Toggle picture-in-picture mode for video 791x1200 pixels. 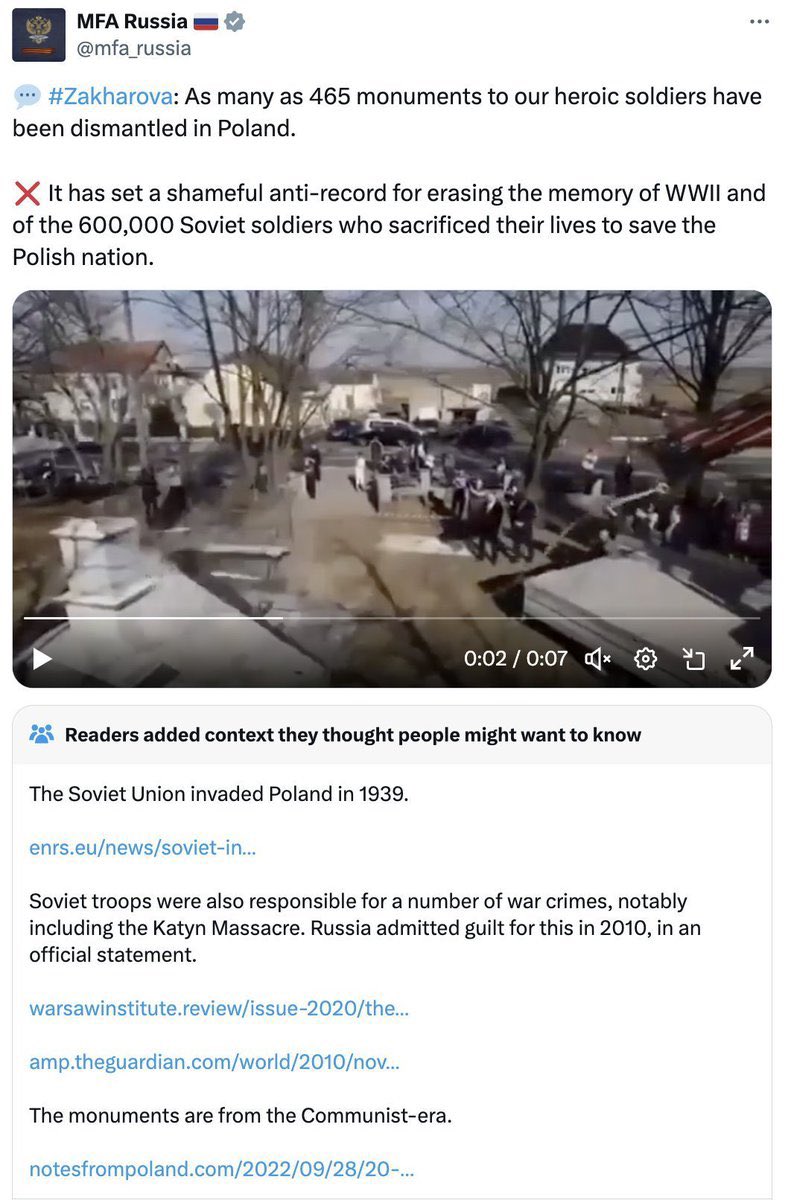(694, 658)
